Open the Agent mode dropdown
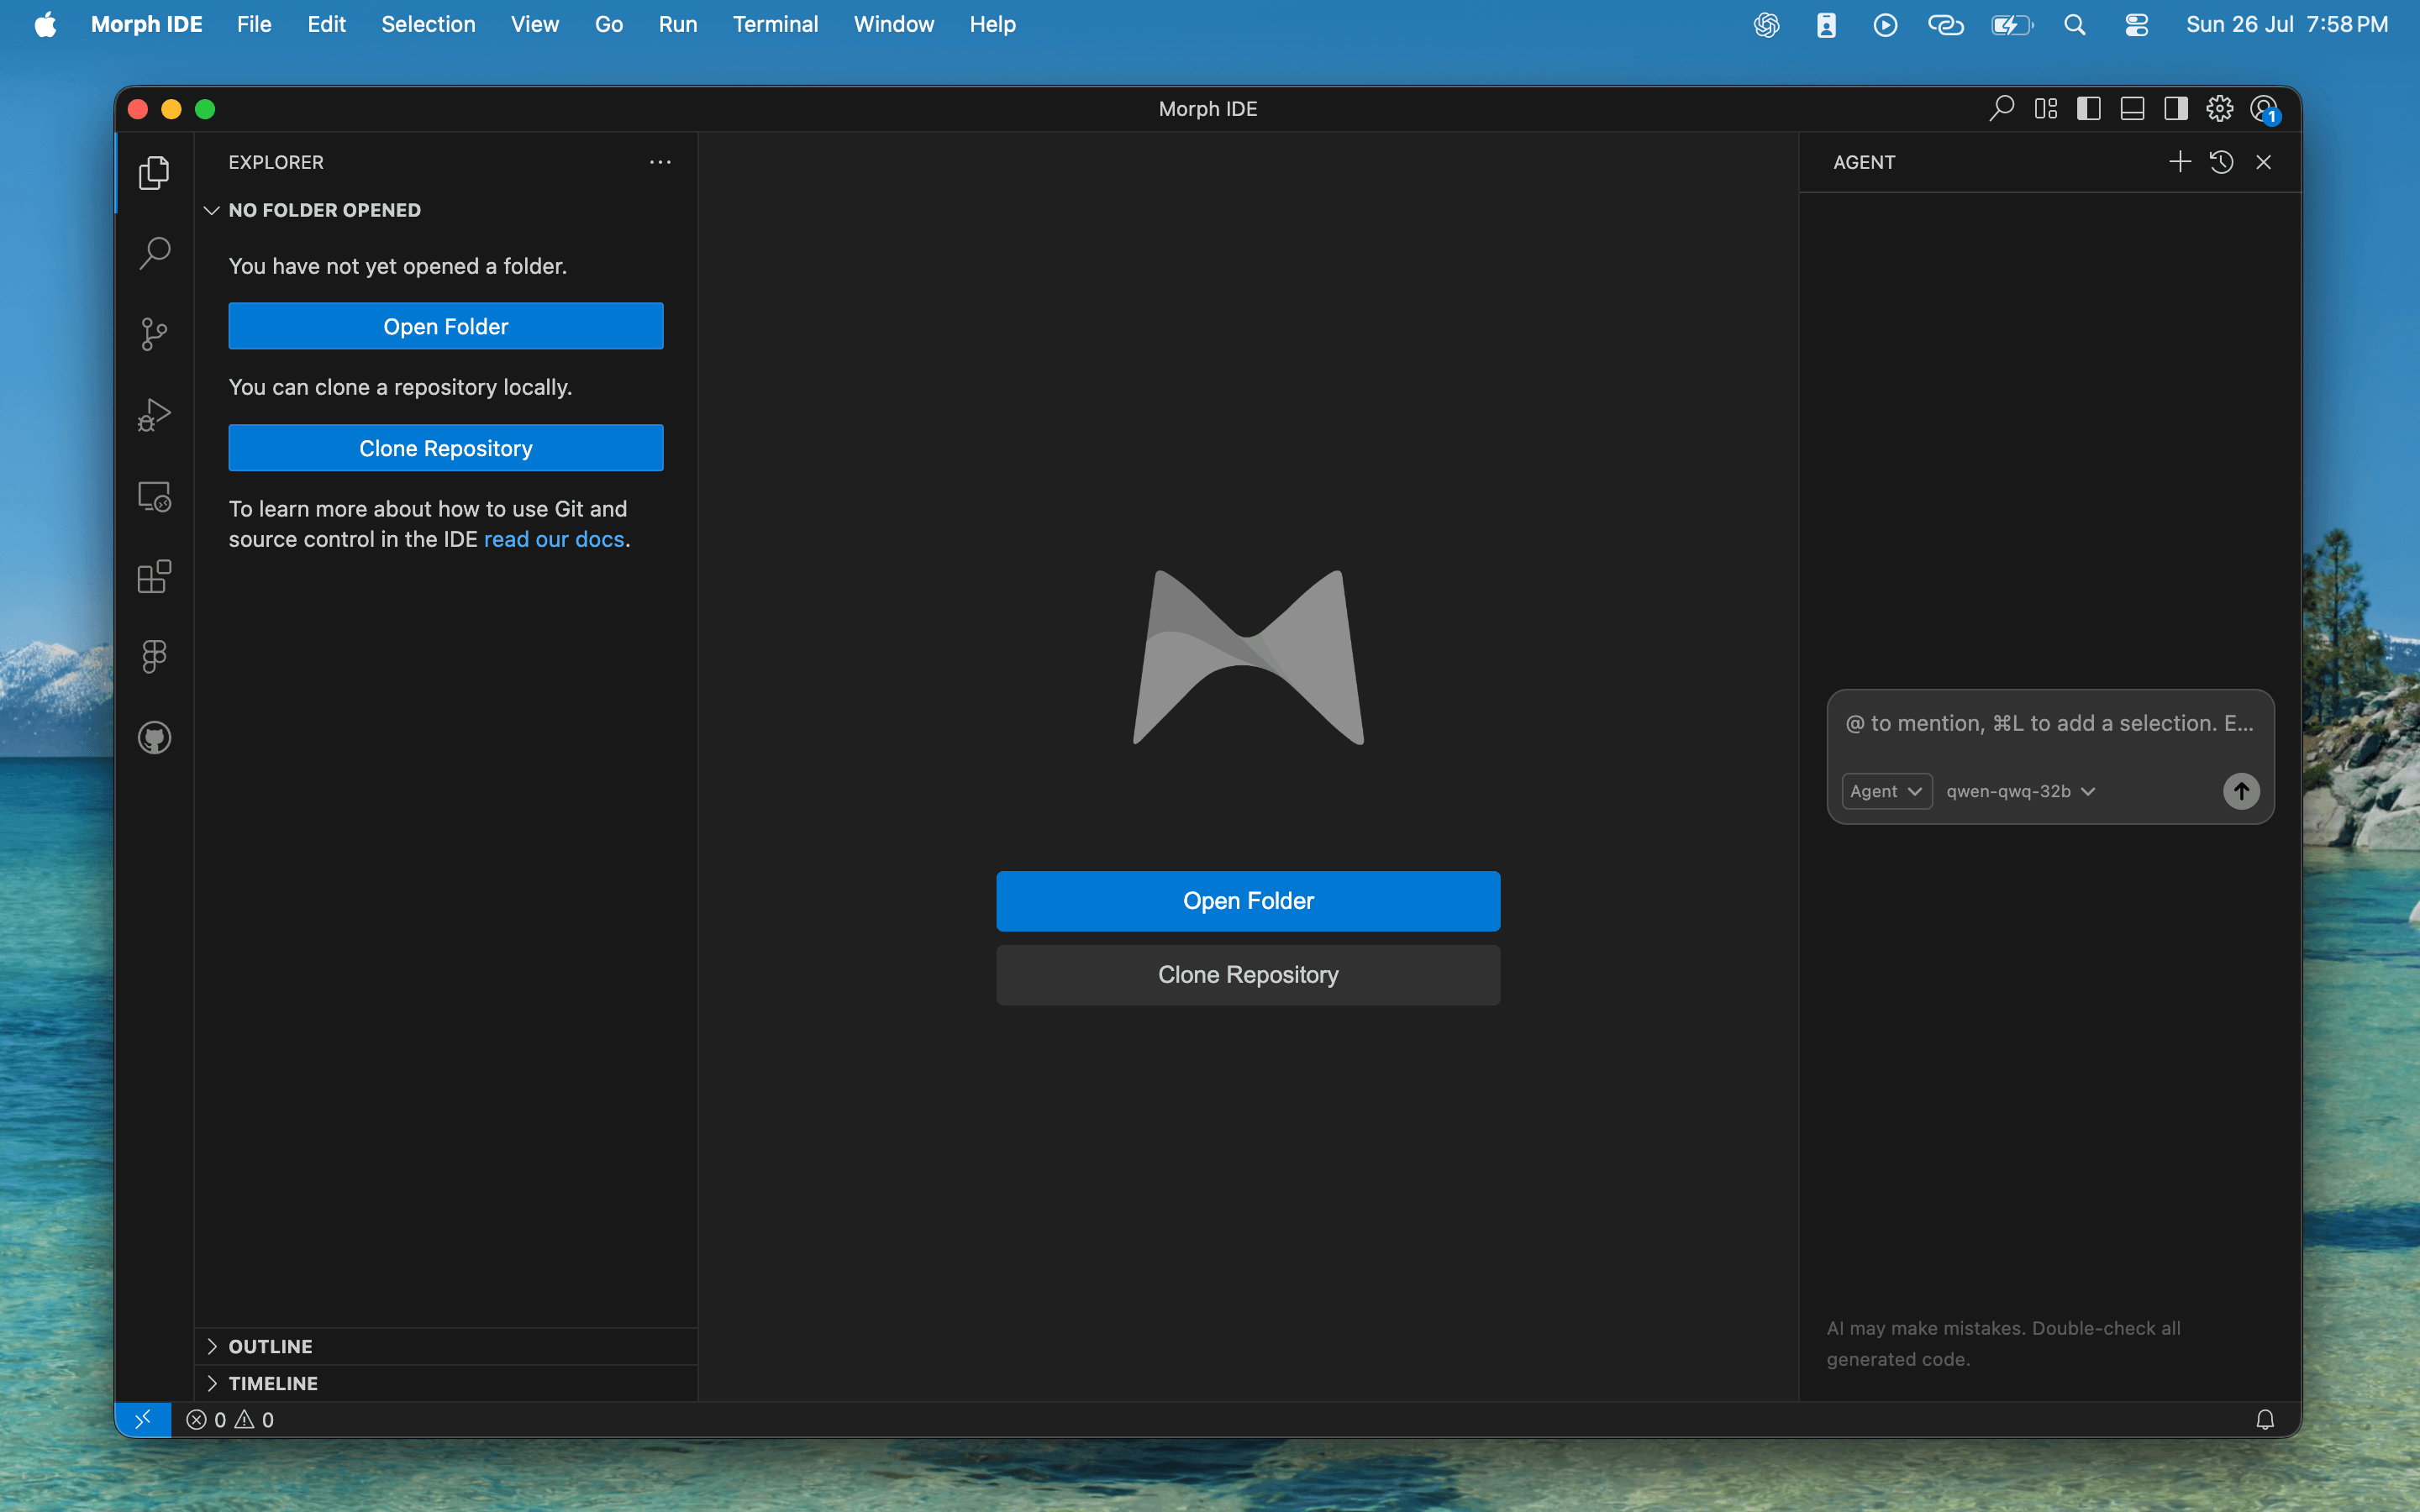The image size is (2420, 1512). tap(1886, 791)
